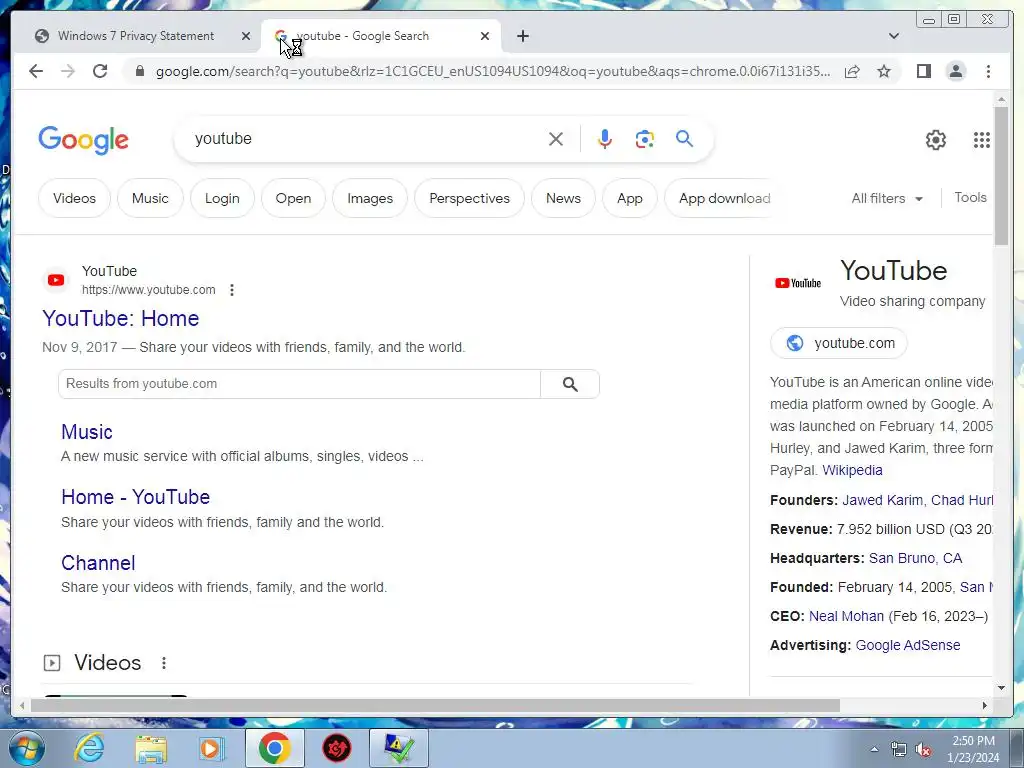Search by image with Google Lens icon
The height and width of the screenshot is (768, 1024).
(x=645, y=139)
